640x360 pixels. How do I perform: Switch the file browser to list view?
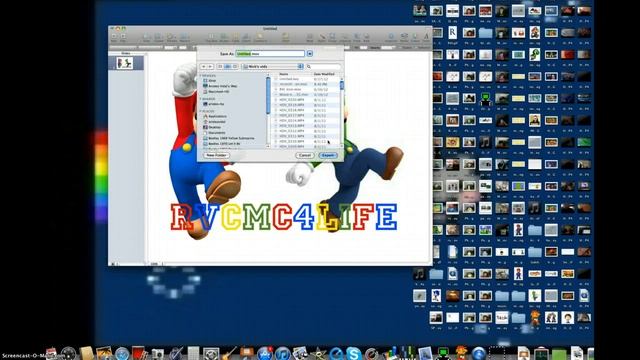[228, 66]
